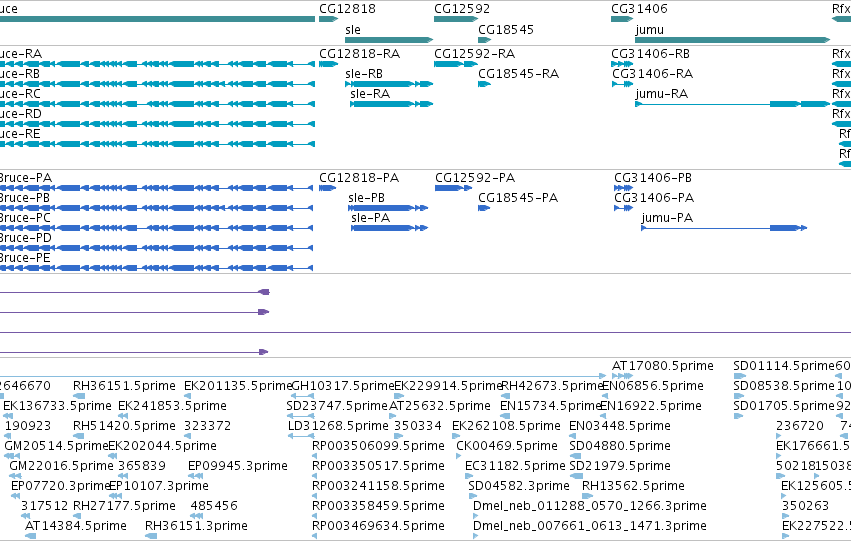Click the AT17080.5prime EST label
Image resolution: width=851 pixels, height=541 pixels.
point(663,366)
